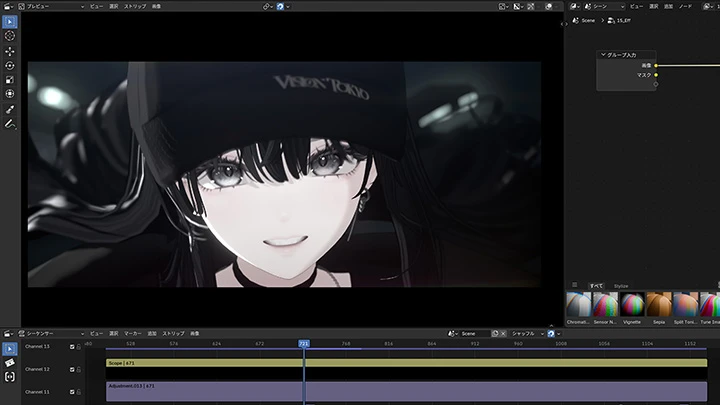The height and width of the screenshot is (405, 720).
Task: Toggle mute checkbox for Channel 13
Action: [72, 347]
